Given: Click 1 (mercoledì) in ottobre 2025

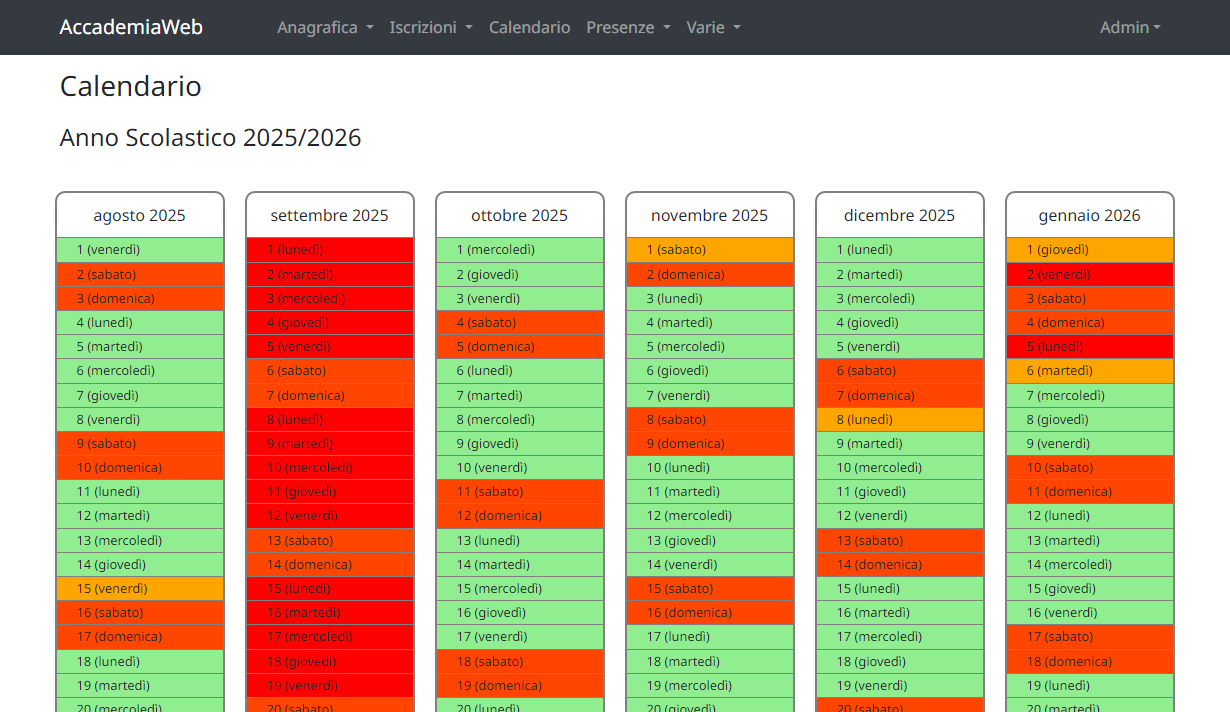Looking at the screenshot, I should [x=520, y=250].
